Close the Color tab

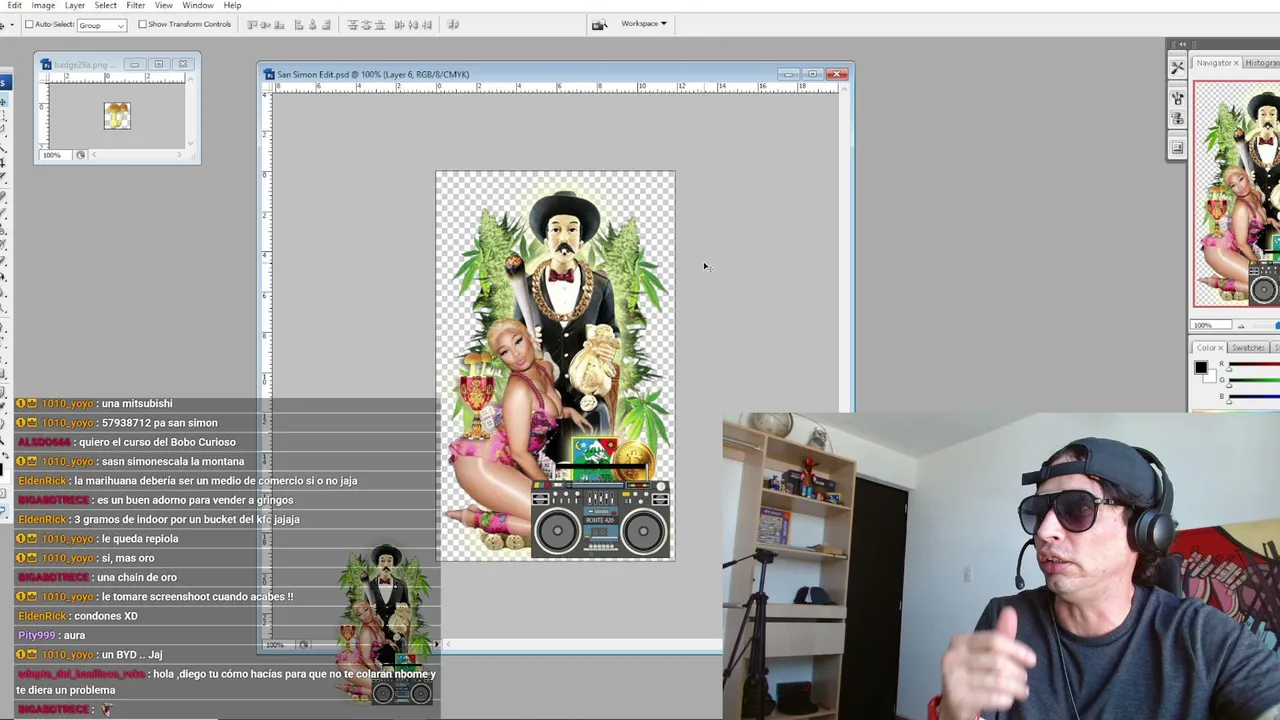1221,348
